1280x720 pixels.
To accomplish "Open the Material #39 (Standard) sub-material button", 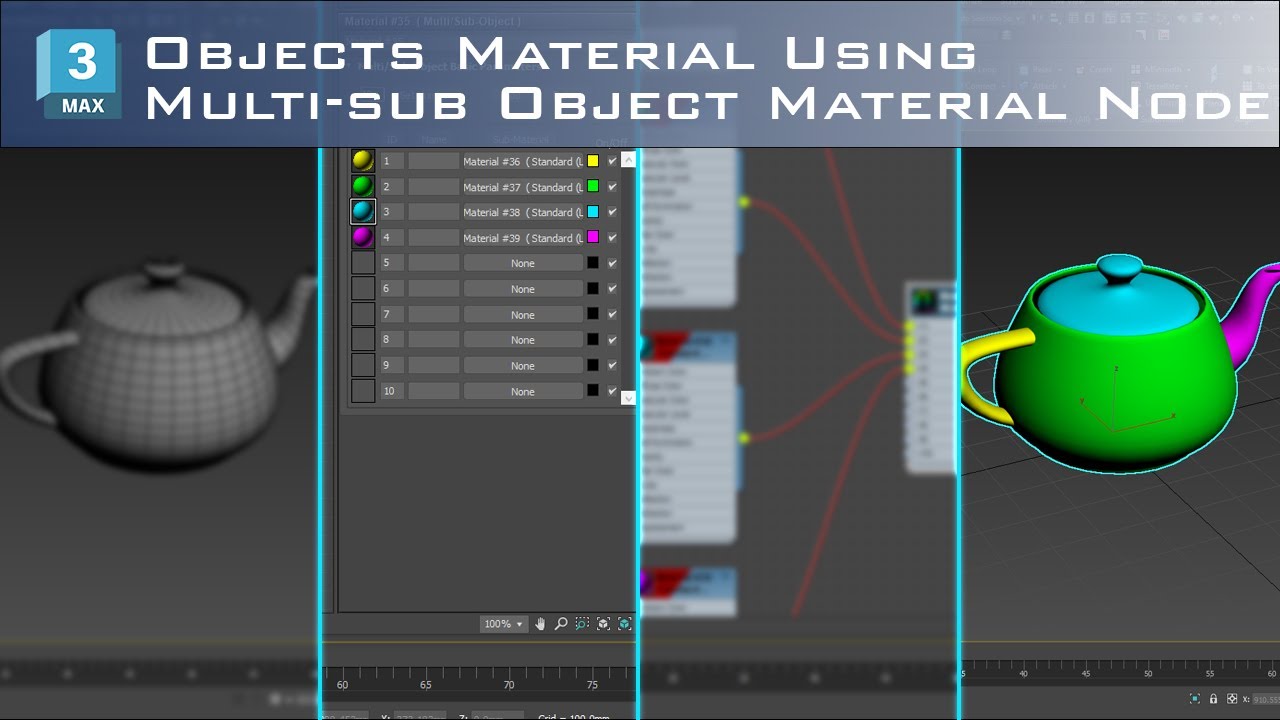I will click(522, 238).
